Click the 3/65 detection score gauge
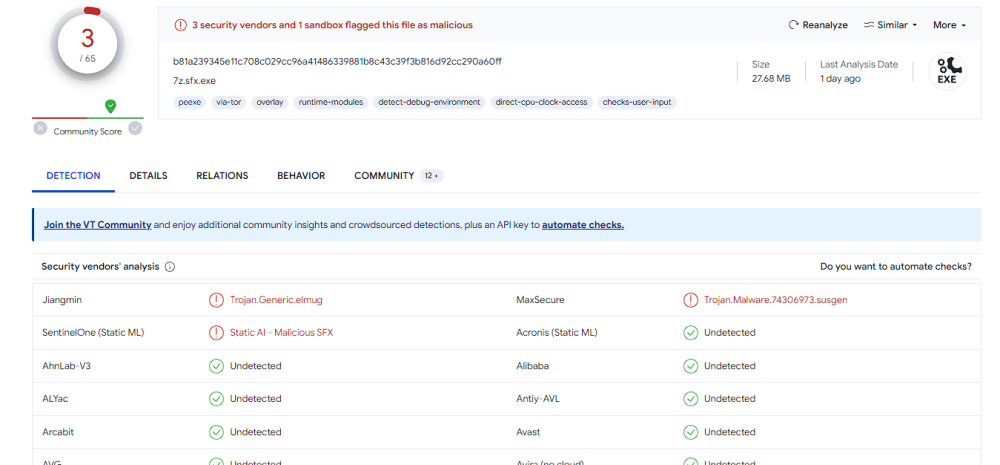Viewport: 1000px width, 465px height. [x=87, y=45]
